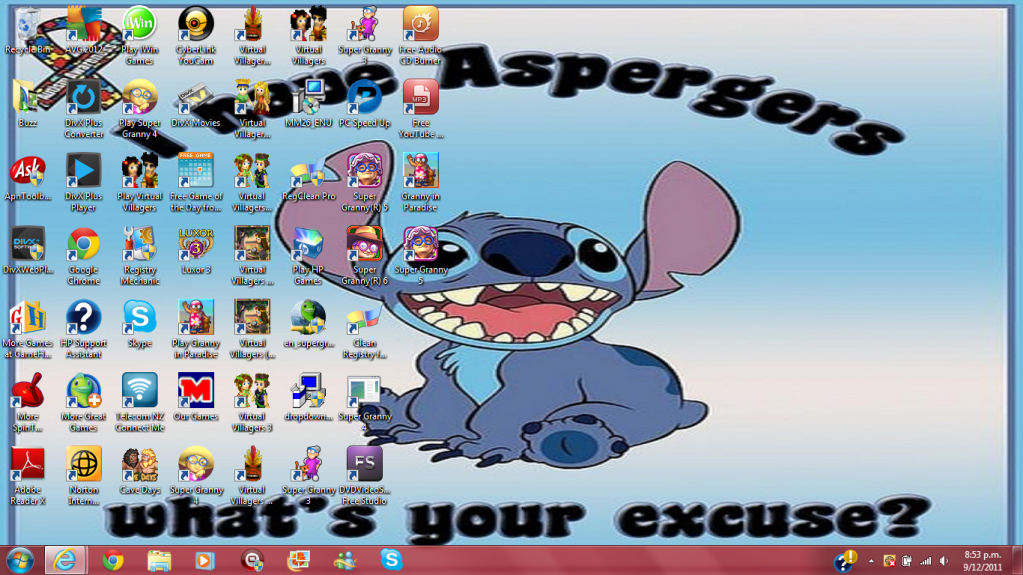The height and width of the screenshot is (575, 1023).
Task: Select the DivXWebPl... desktop icon
Action: [27, 251]
